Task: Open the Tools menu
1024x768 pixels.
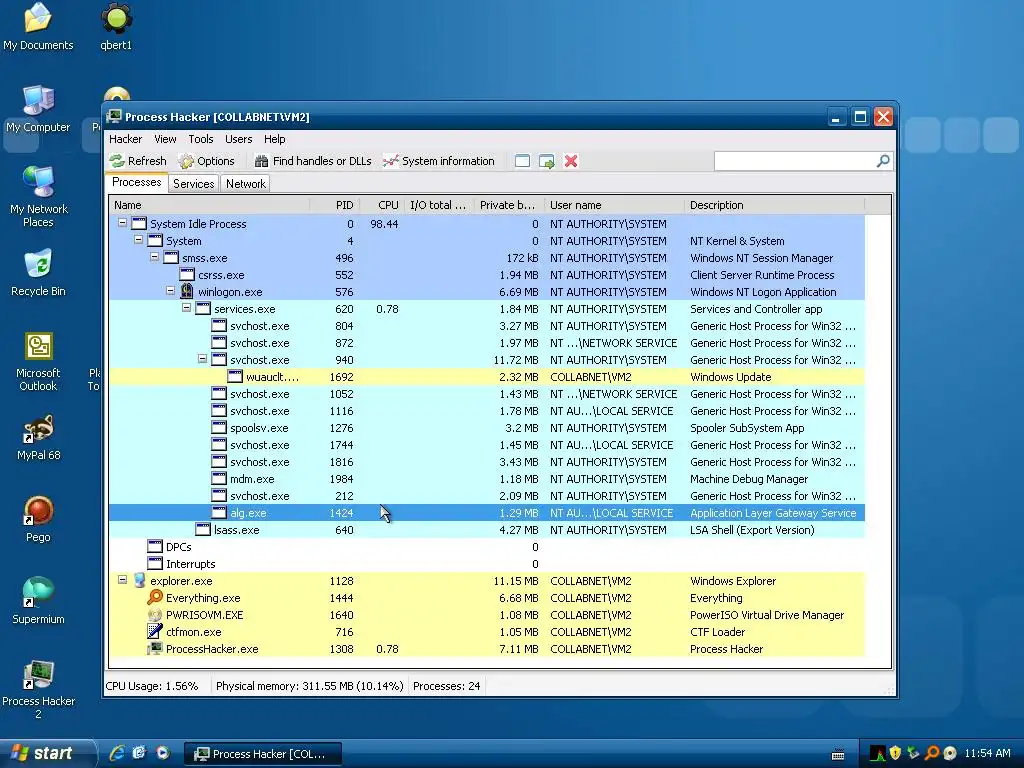Action: [x=201, y=139]
